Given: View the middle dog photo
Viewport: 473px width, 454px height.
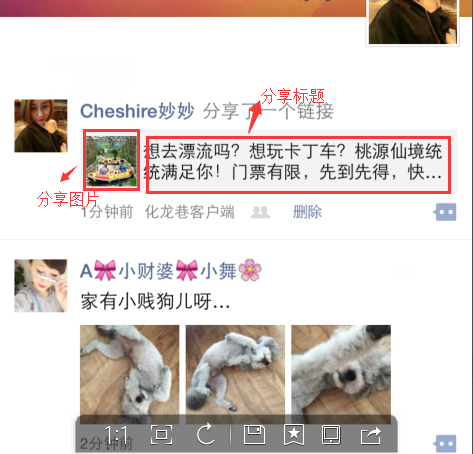Looking at the screenshot, I should pyautogui.click(x=235, y=374).
